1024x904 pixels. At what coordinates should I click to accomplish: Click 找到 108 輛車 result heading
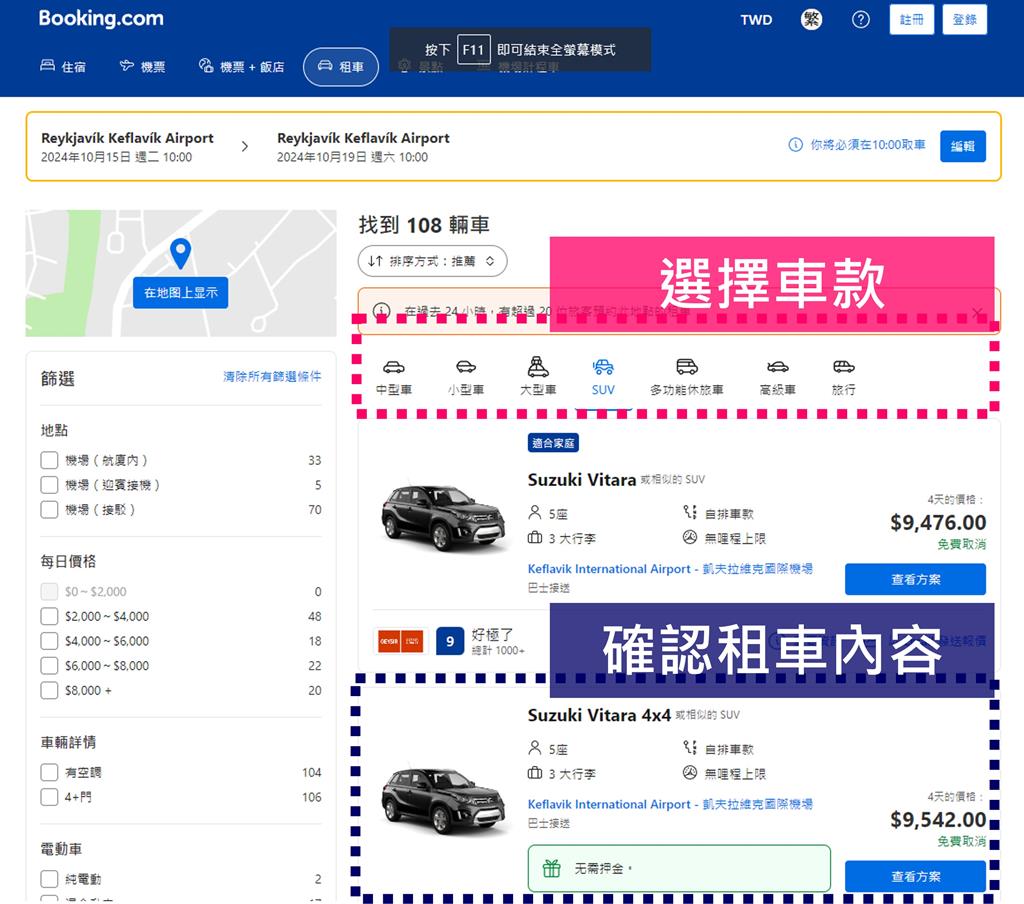pos(424,225)
